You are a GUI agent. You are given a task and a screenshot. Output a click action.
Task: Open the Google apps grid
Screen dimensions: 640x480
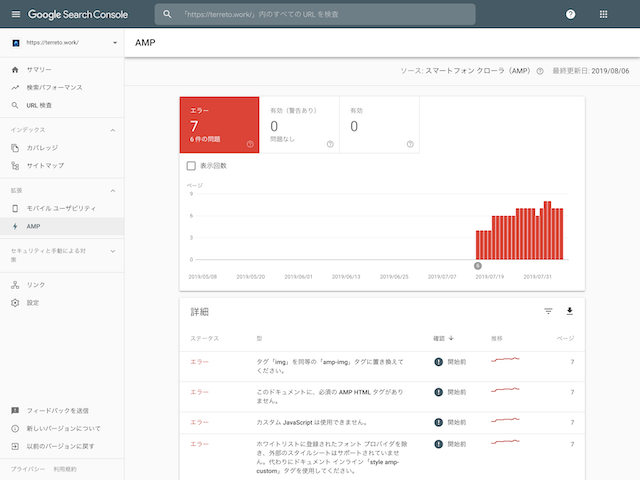602,14
